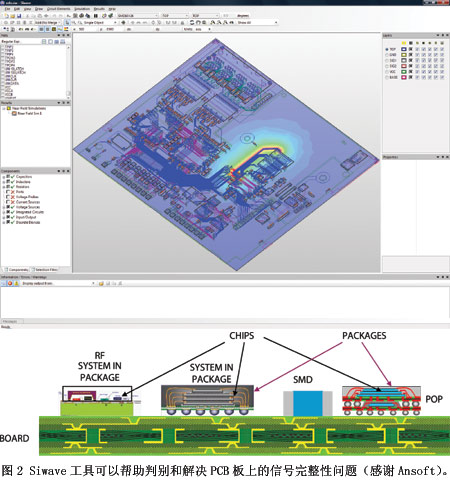Click the Near Field Simulations tree entry
Screen dimensions: 450x482
click(29, 109)
